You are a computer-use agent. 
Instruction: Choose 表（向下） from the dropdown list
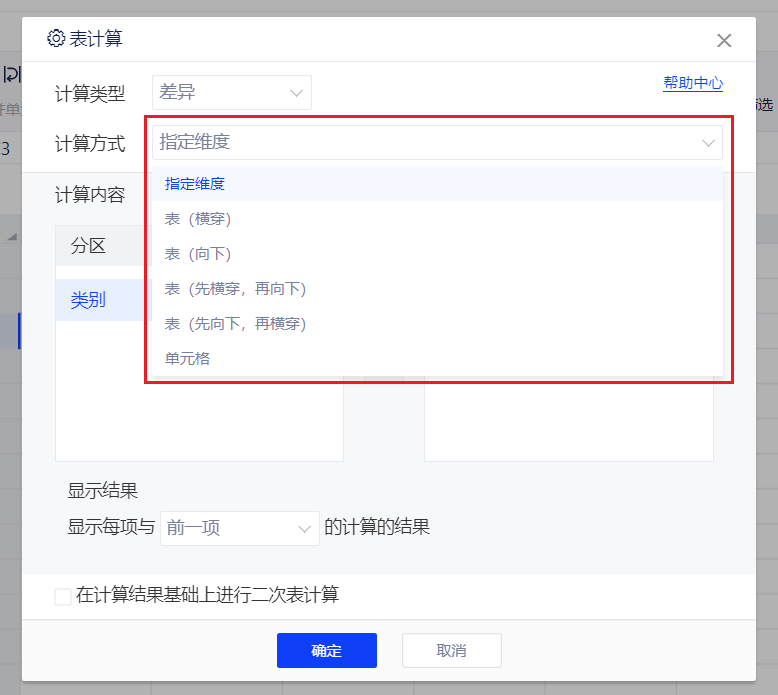click(198, 254)
